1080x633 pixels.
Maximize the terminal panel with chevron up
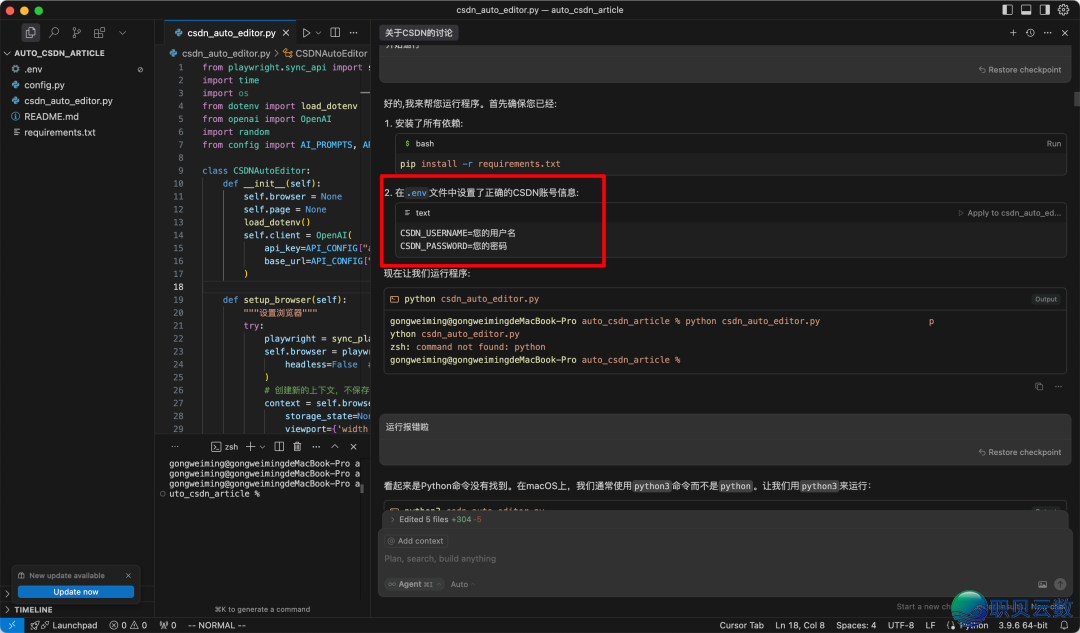click(334, 447)
